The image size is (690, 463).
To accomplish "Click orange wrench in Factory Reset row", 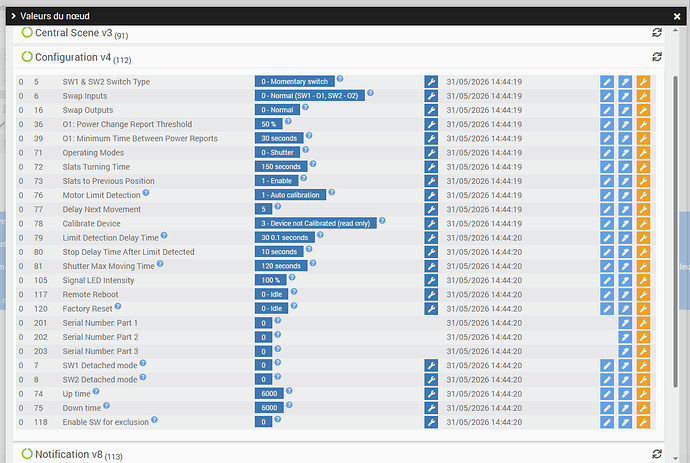I will pyautogui.click(x=643, y=309).
